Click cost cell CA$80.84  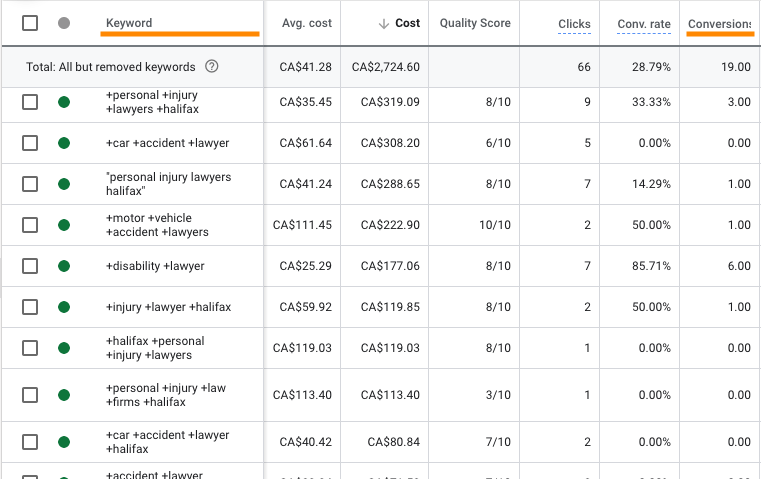click(393, 442)
